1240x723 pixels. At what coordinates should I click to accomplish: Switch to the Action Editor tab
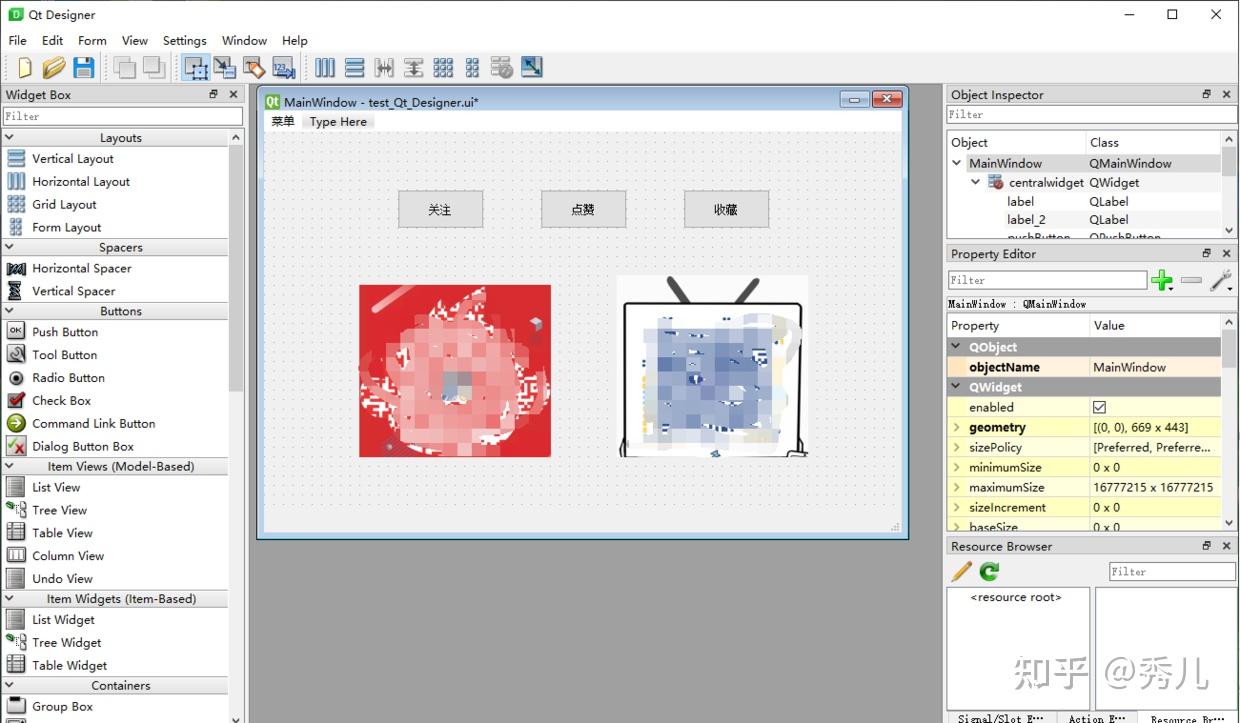click(x=1097, y=717)
